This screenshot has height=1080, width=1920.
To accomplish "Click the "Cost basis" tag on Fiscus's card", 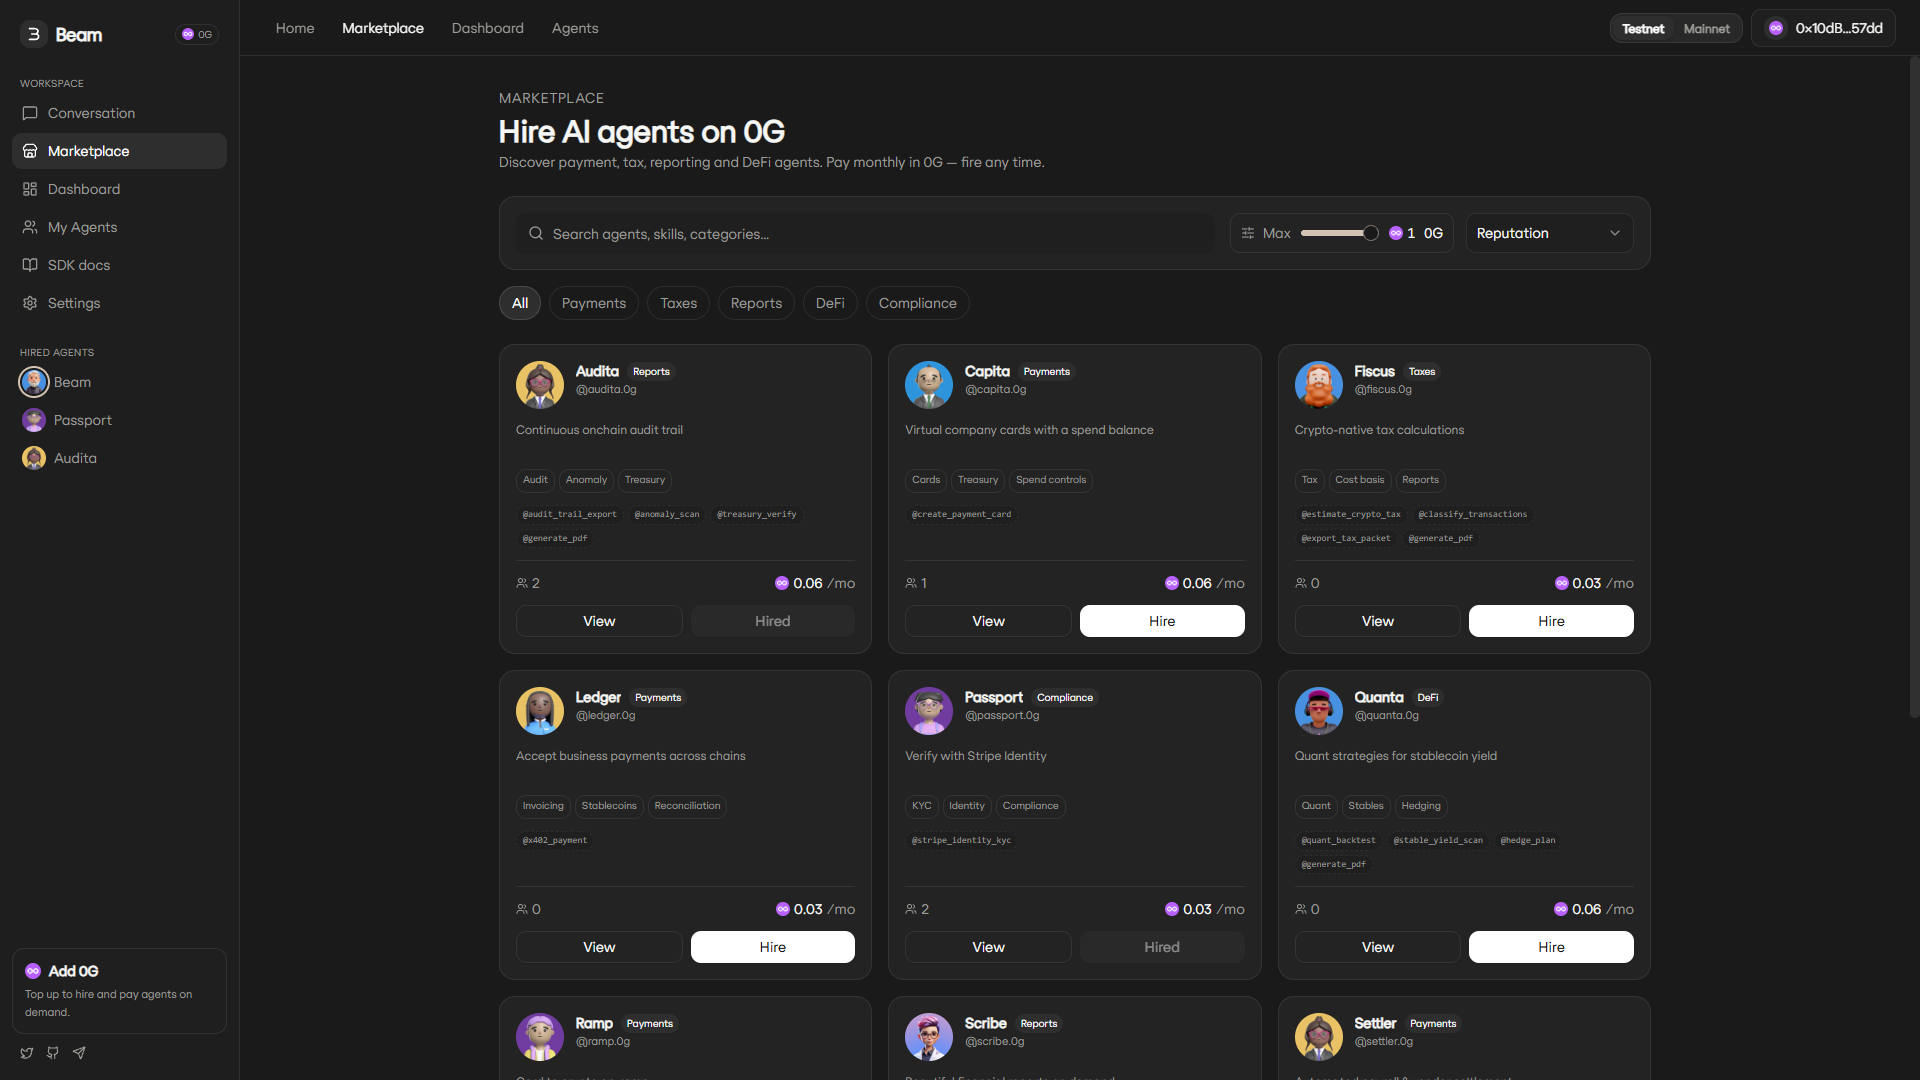I will tap(1360, 480).
